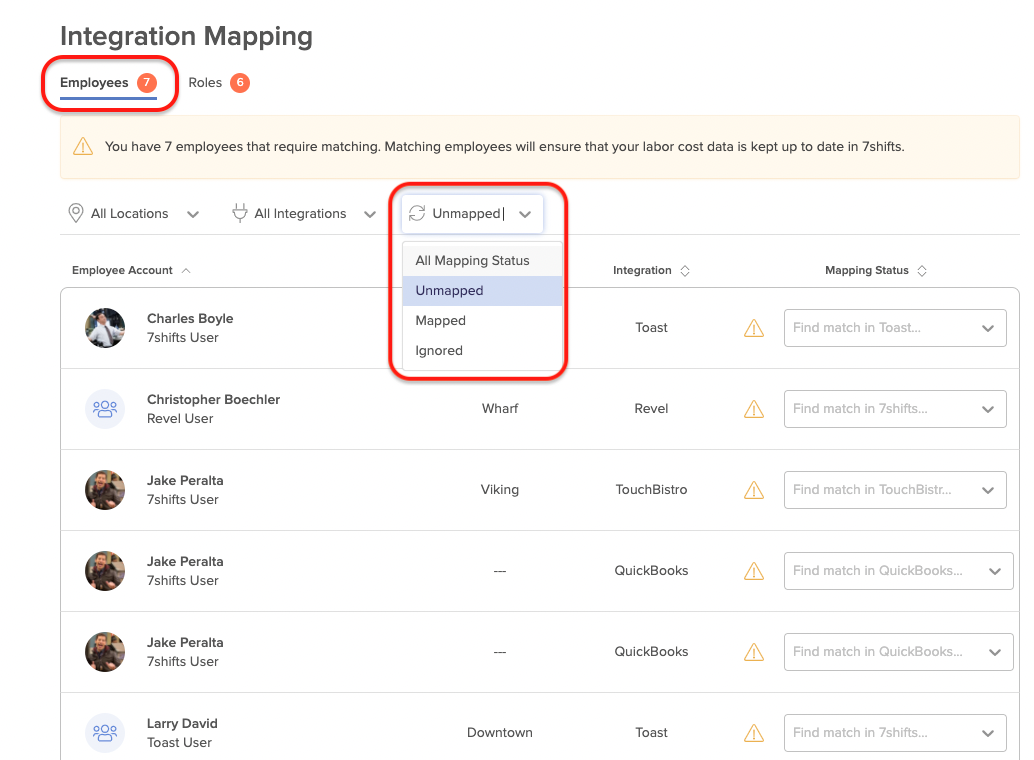Screen dimensions: 1034x760
Task: Click the warning icon in the yellow banner
Action: pyautogui.click(x=83, y=147)
